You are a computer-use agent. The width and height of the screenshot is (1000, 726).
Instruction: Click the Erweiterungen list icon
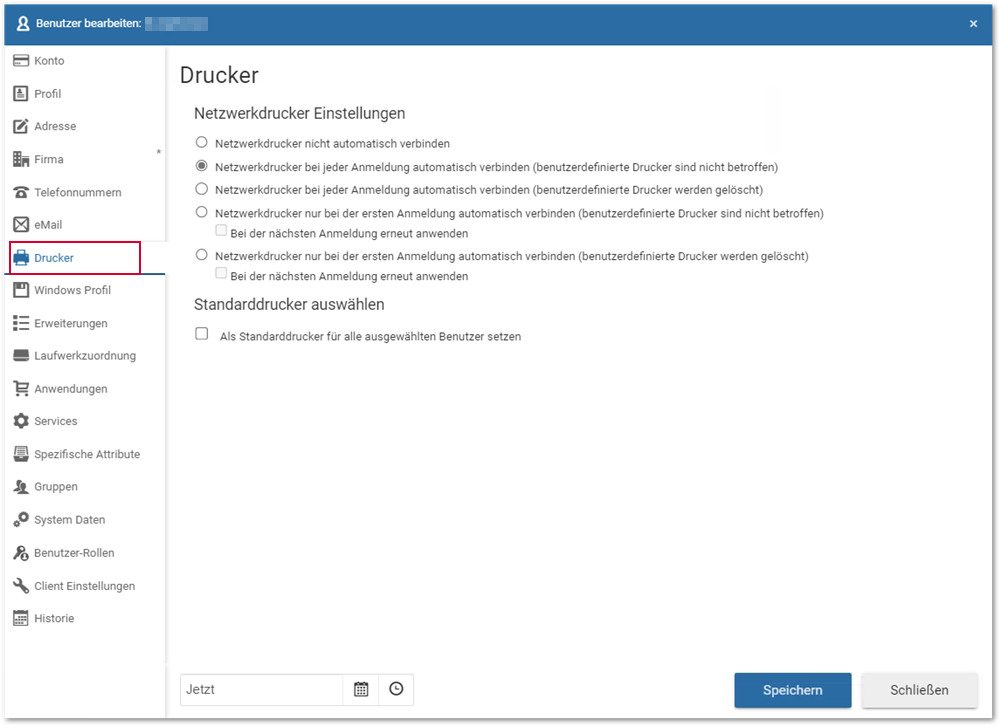click(21, 323)
